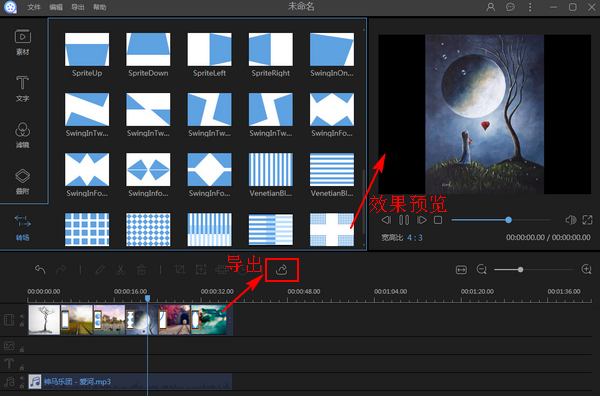Click the fit-timeline-to-window icon
Screen dimensions: 600x396
coord(461,270)
